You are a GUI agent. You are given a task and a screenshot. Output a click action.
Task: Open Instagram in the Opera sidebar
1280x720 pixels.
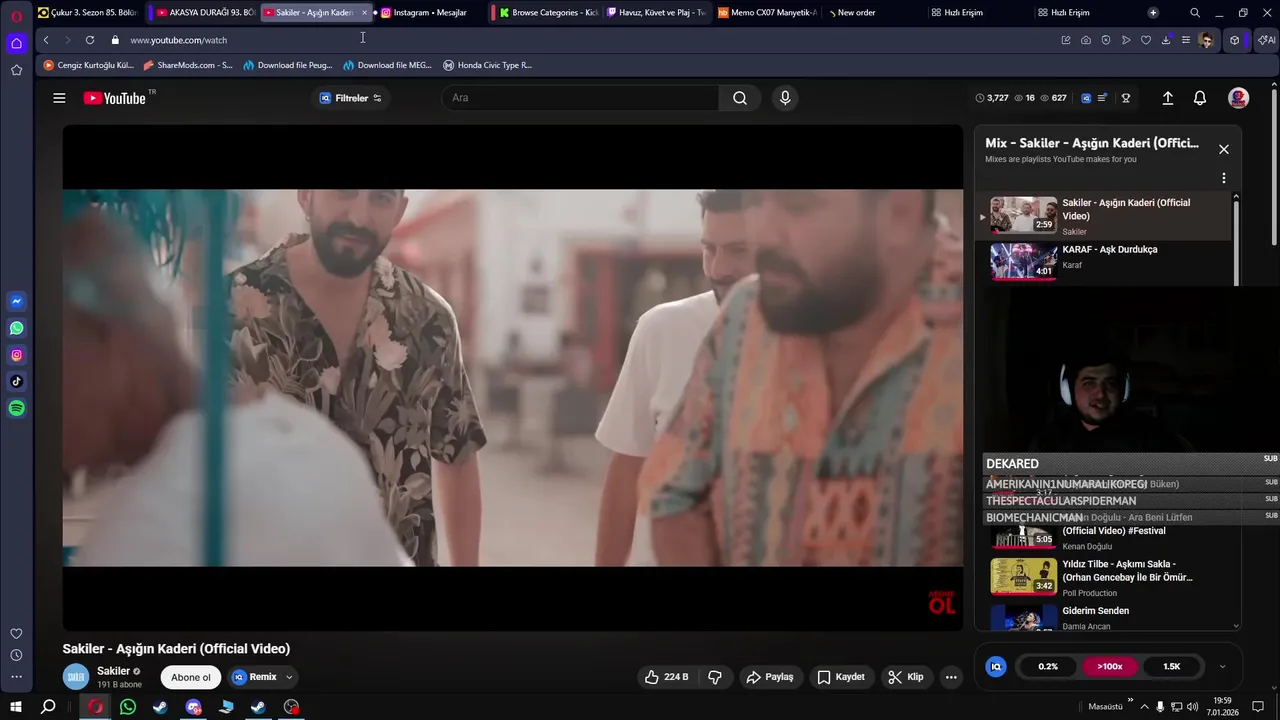click(x=16, y=355)
